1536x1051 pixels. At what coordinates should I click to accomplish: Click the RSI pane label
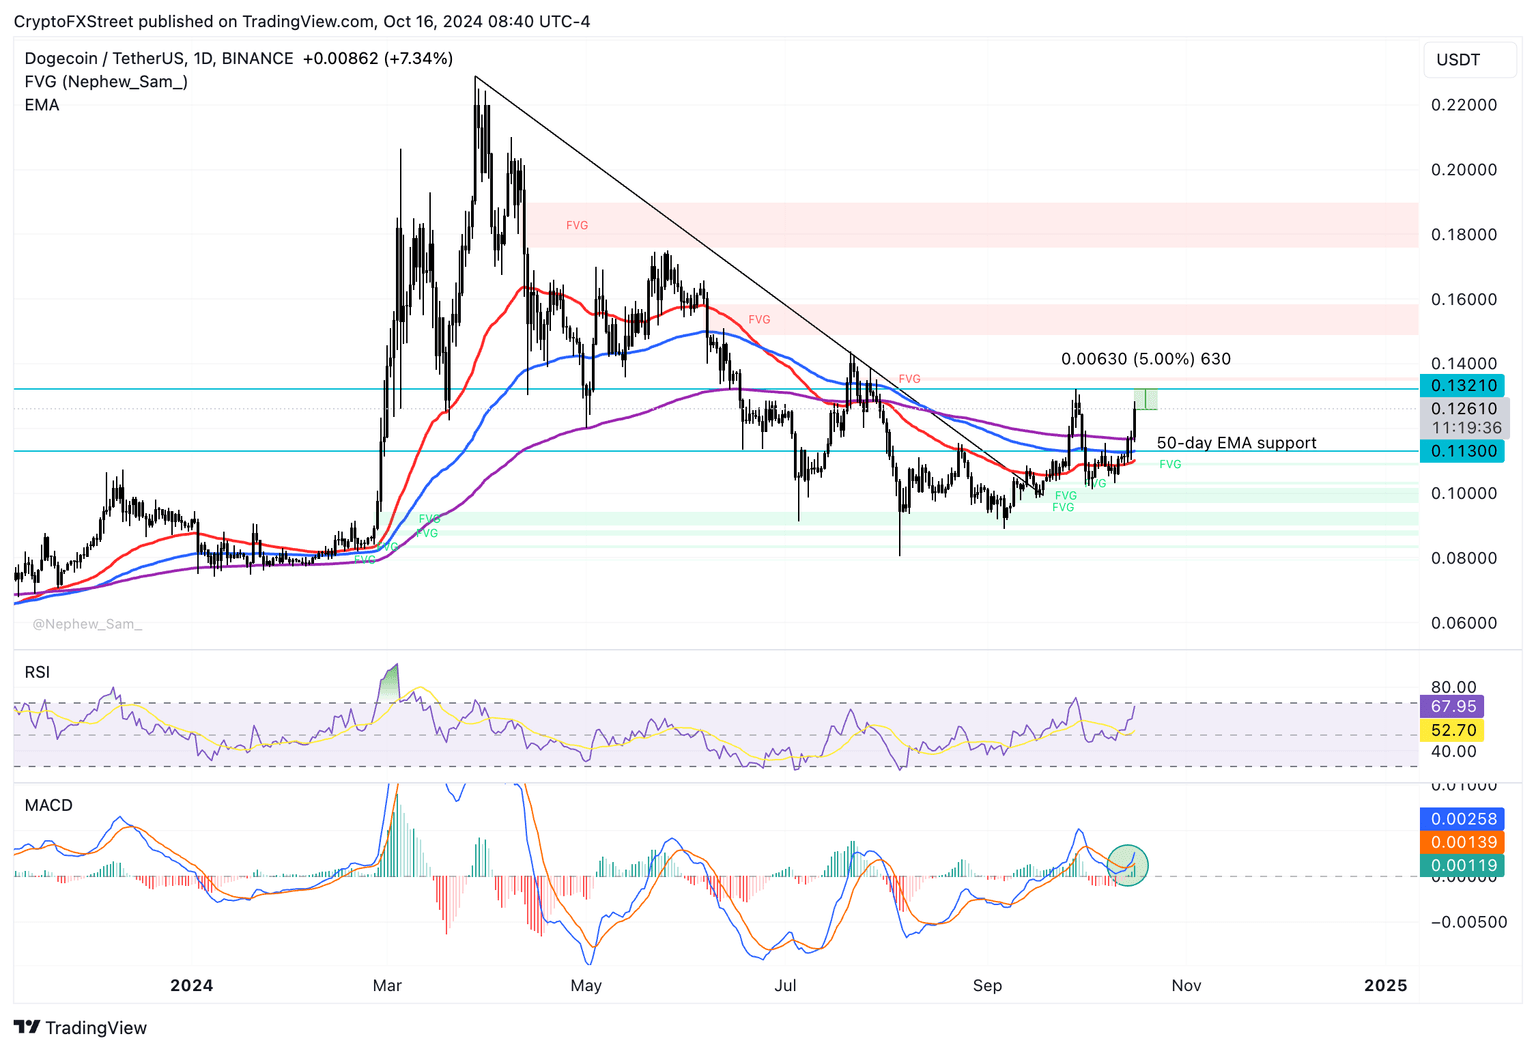pos(37,672)
